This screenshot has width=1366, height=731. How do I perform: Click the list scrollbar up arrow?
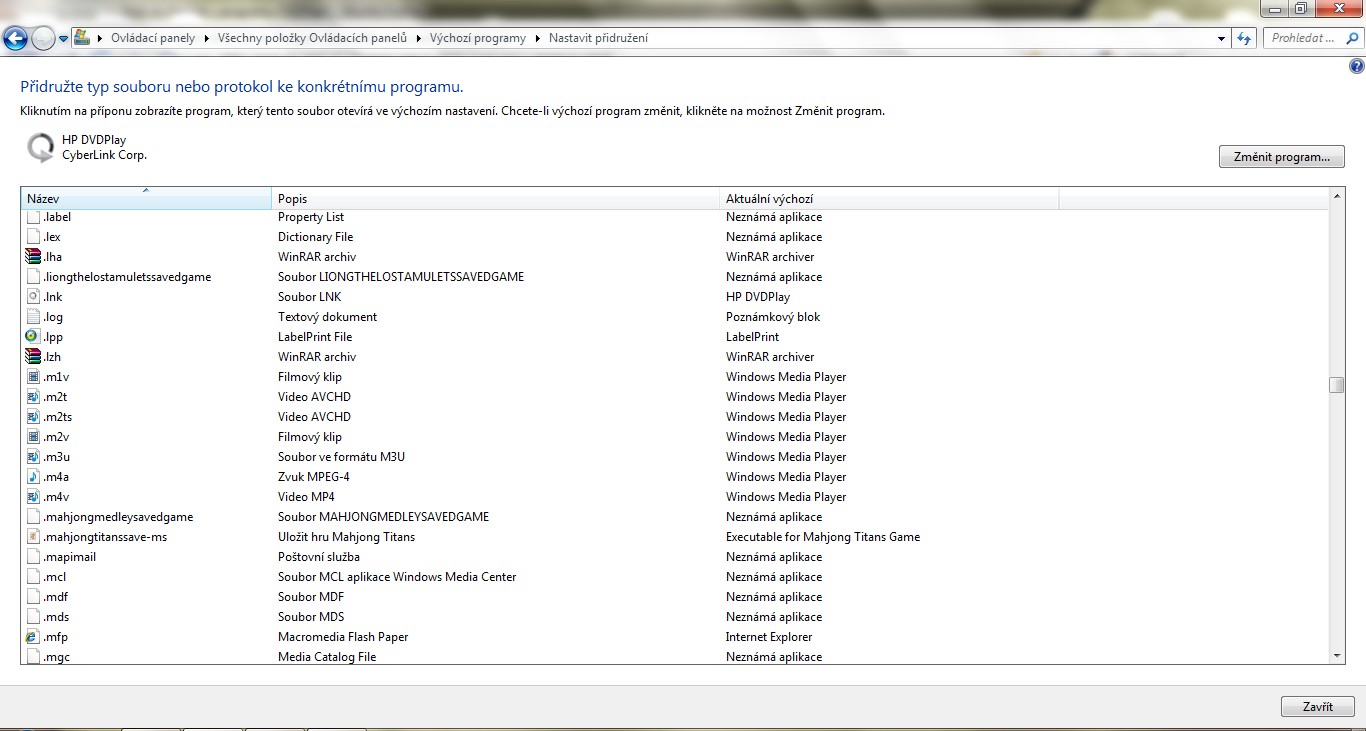point(1337,194)
